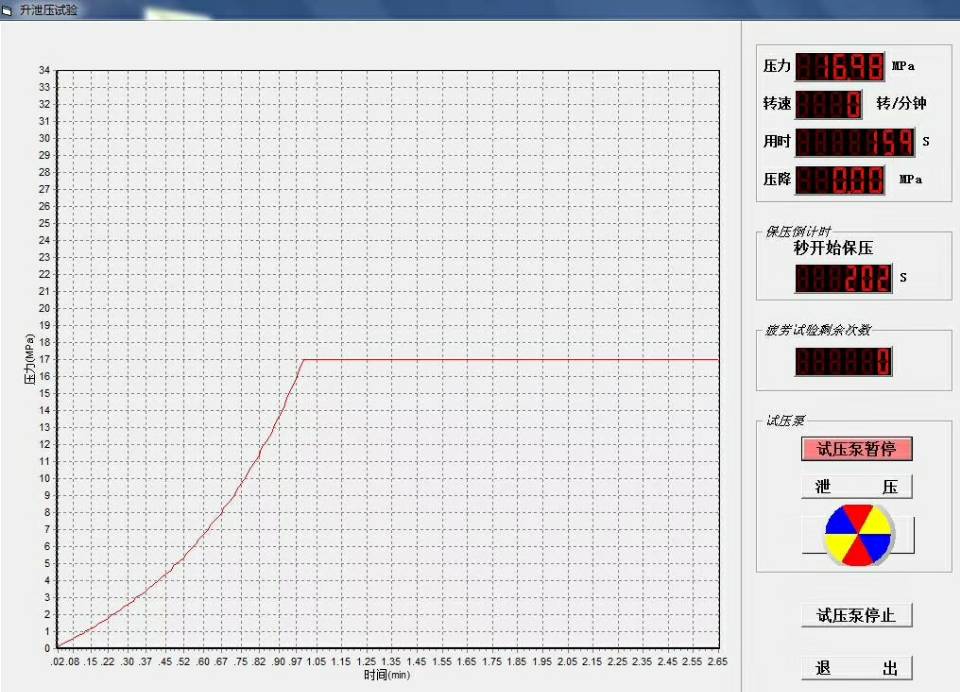Click the 压力(MPa) vertical axis title
Viewport: 960px width, 692px height.
(x=29, y=359)
